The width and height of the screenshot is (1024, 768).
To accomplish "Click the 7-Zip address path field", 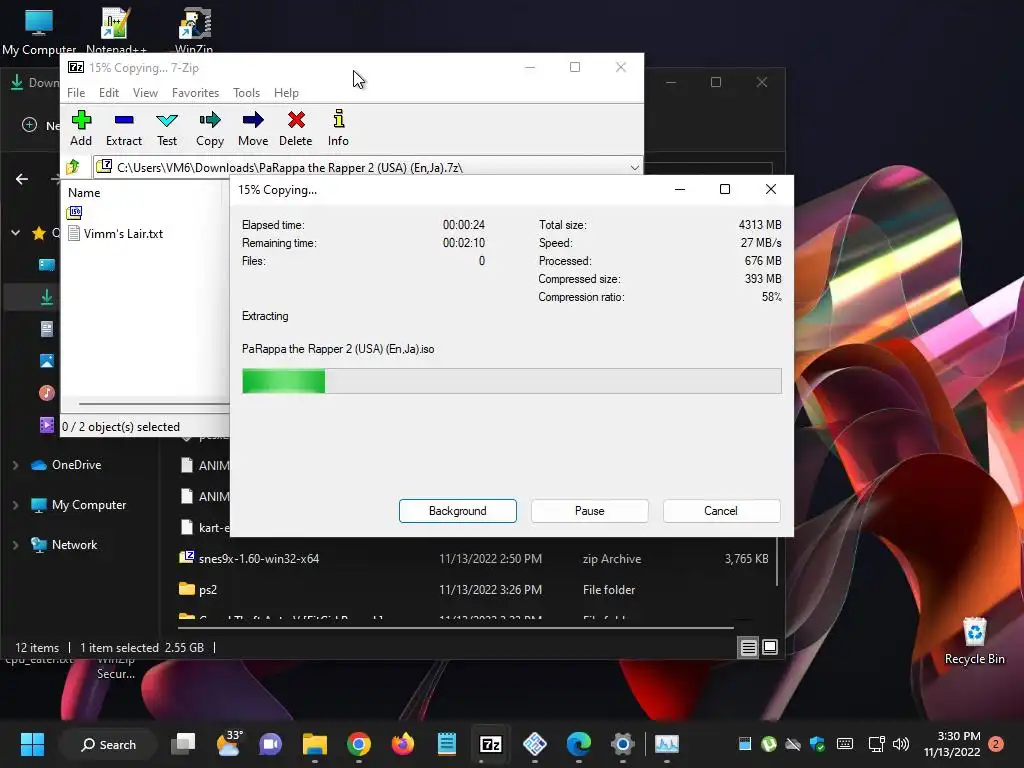I will [x=368, y=168].
